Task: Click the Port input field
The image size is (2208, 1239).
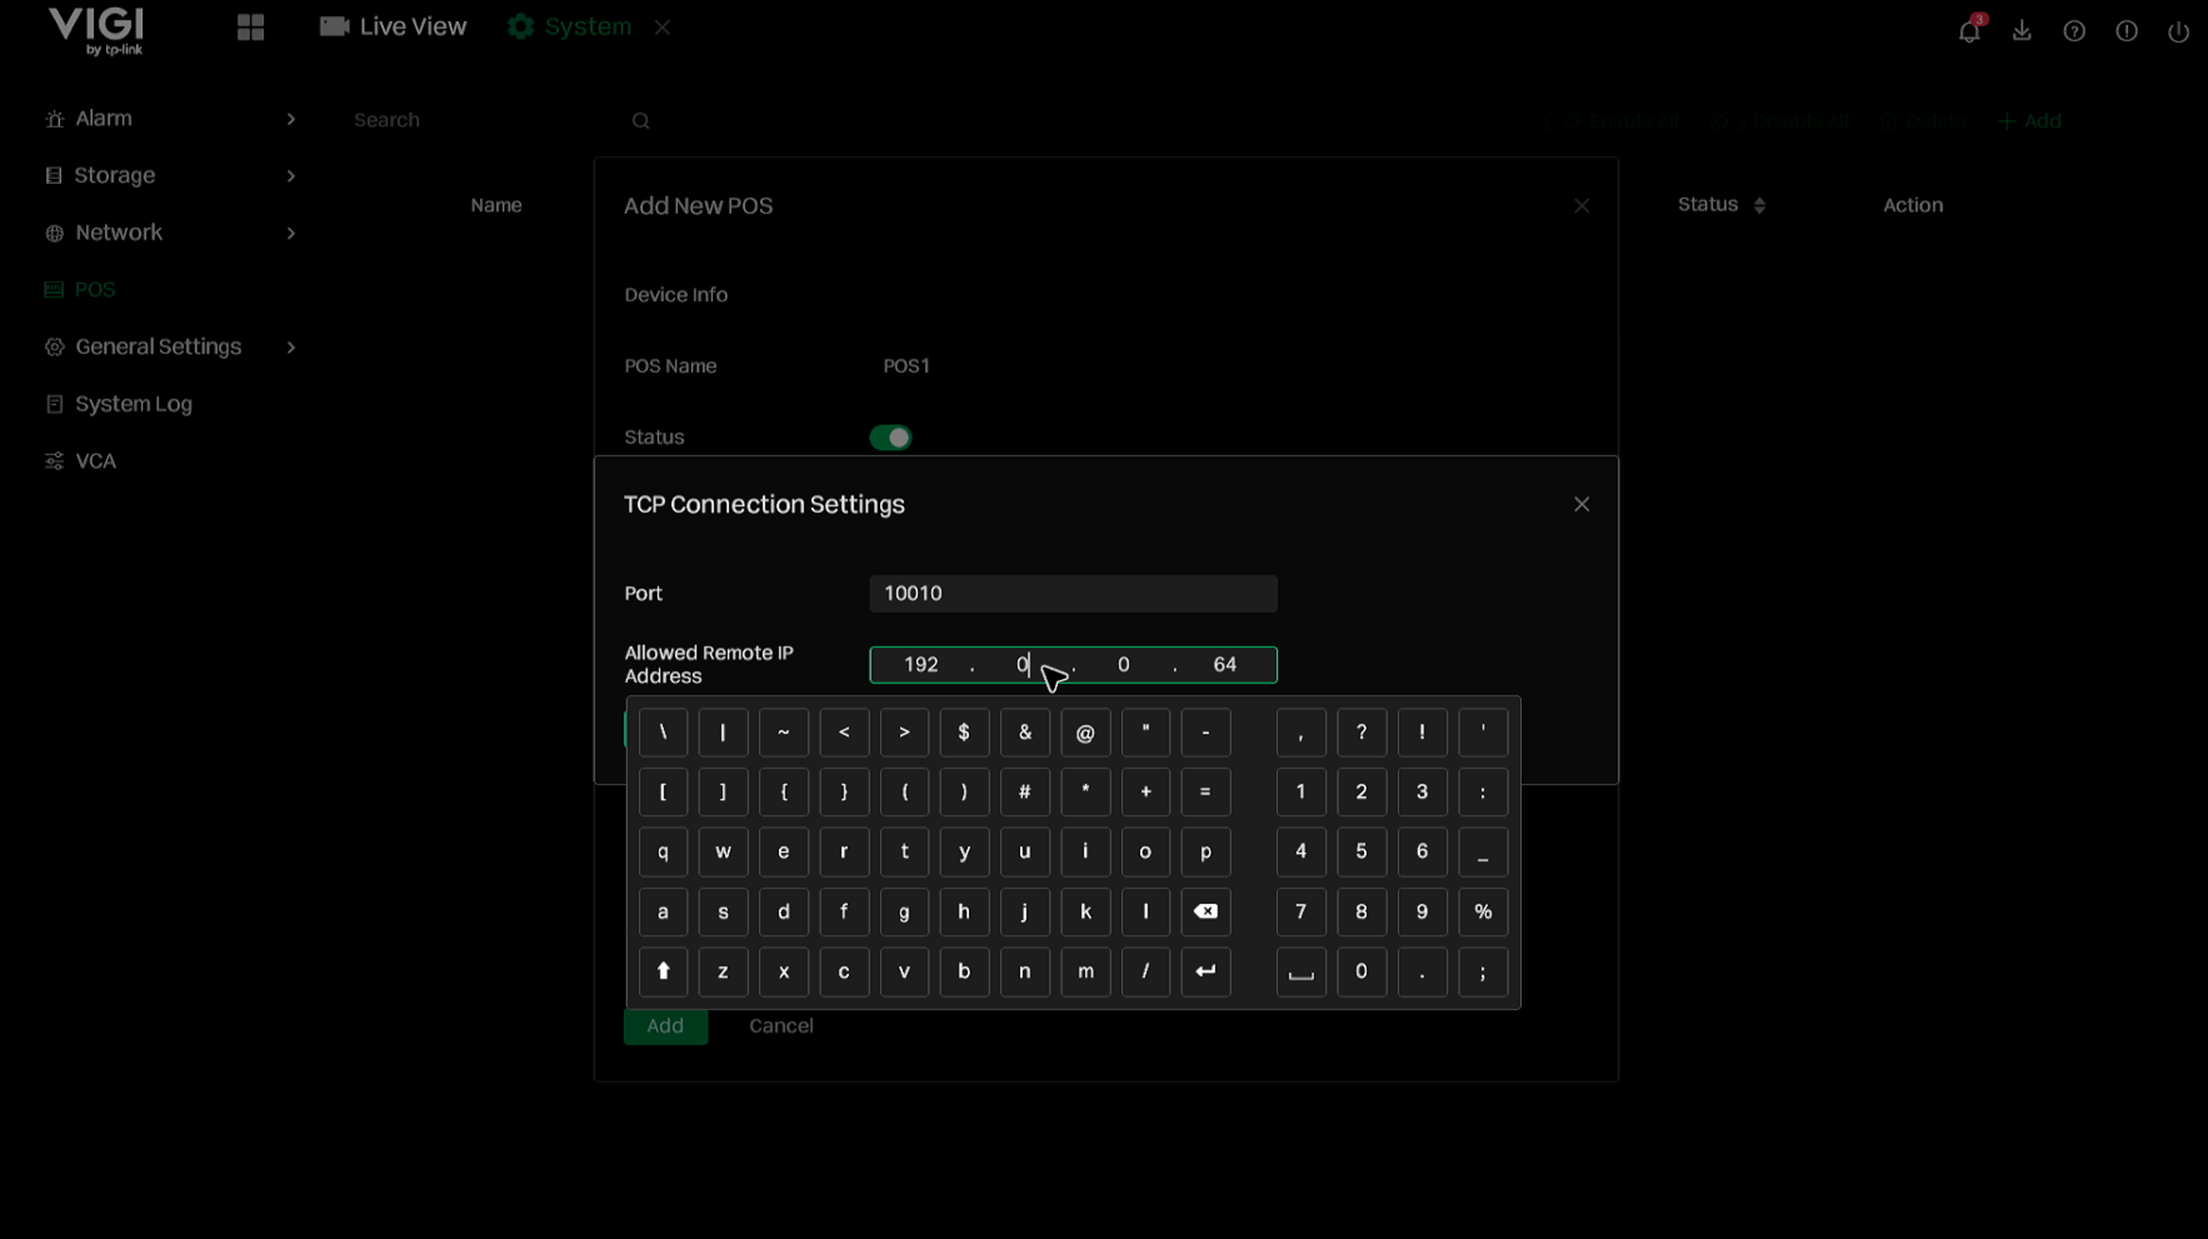Action: [x=1073, y=593]
